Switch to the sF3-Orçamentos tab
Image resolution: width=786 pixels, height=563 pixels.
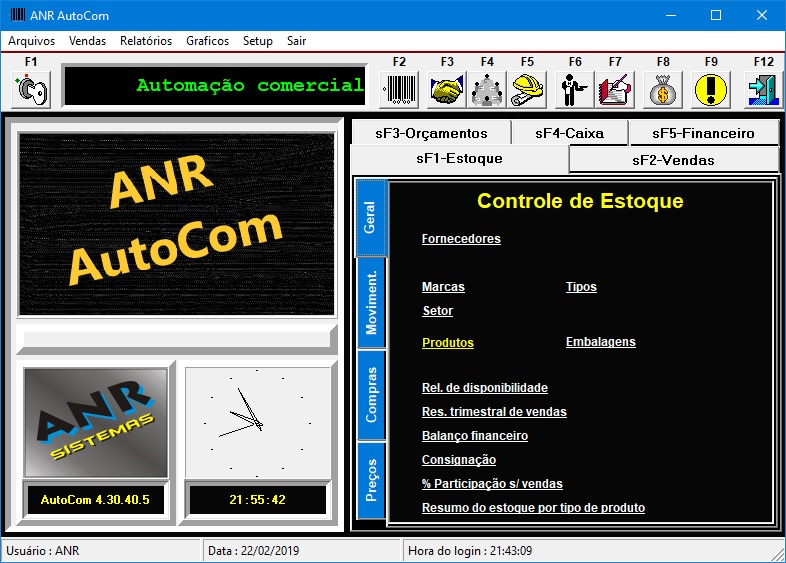coord(431,133)
